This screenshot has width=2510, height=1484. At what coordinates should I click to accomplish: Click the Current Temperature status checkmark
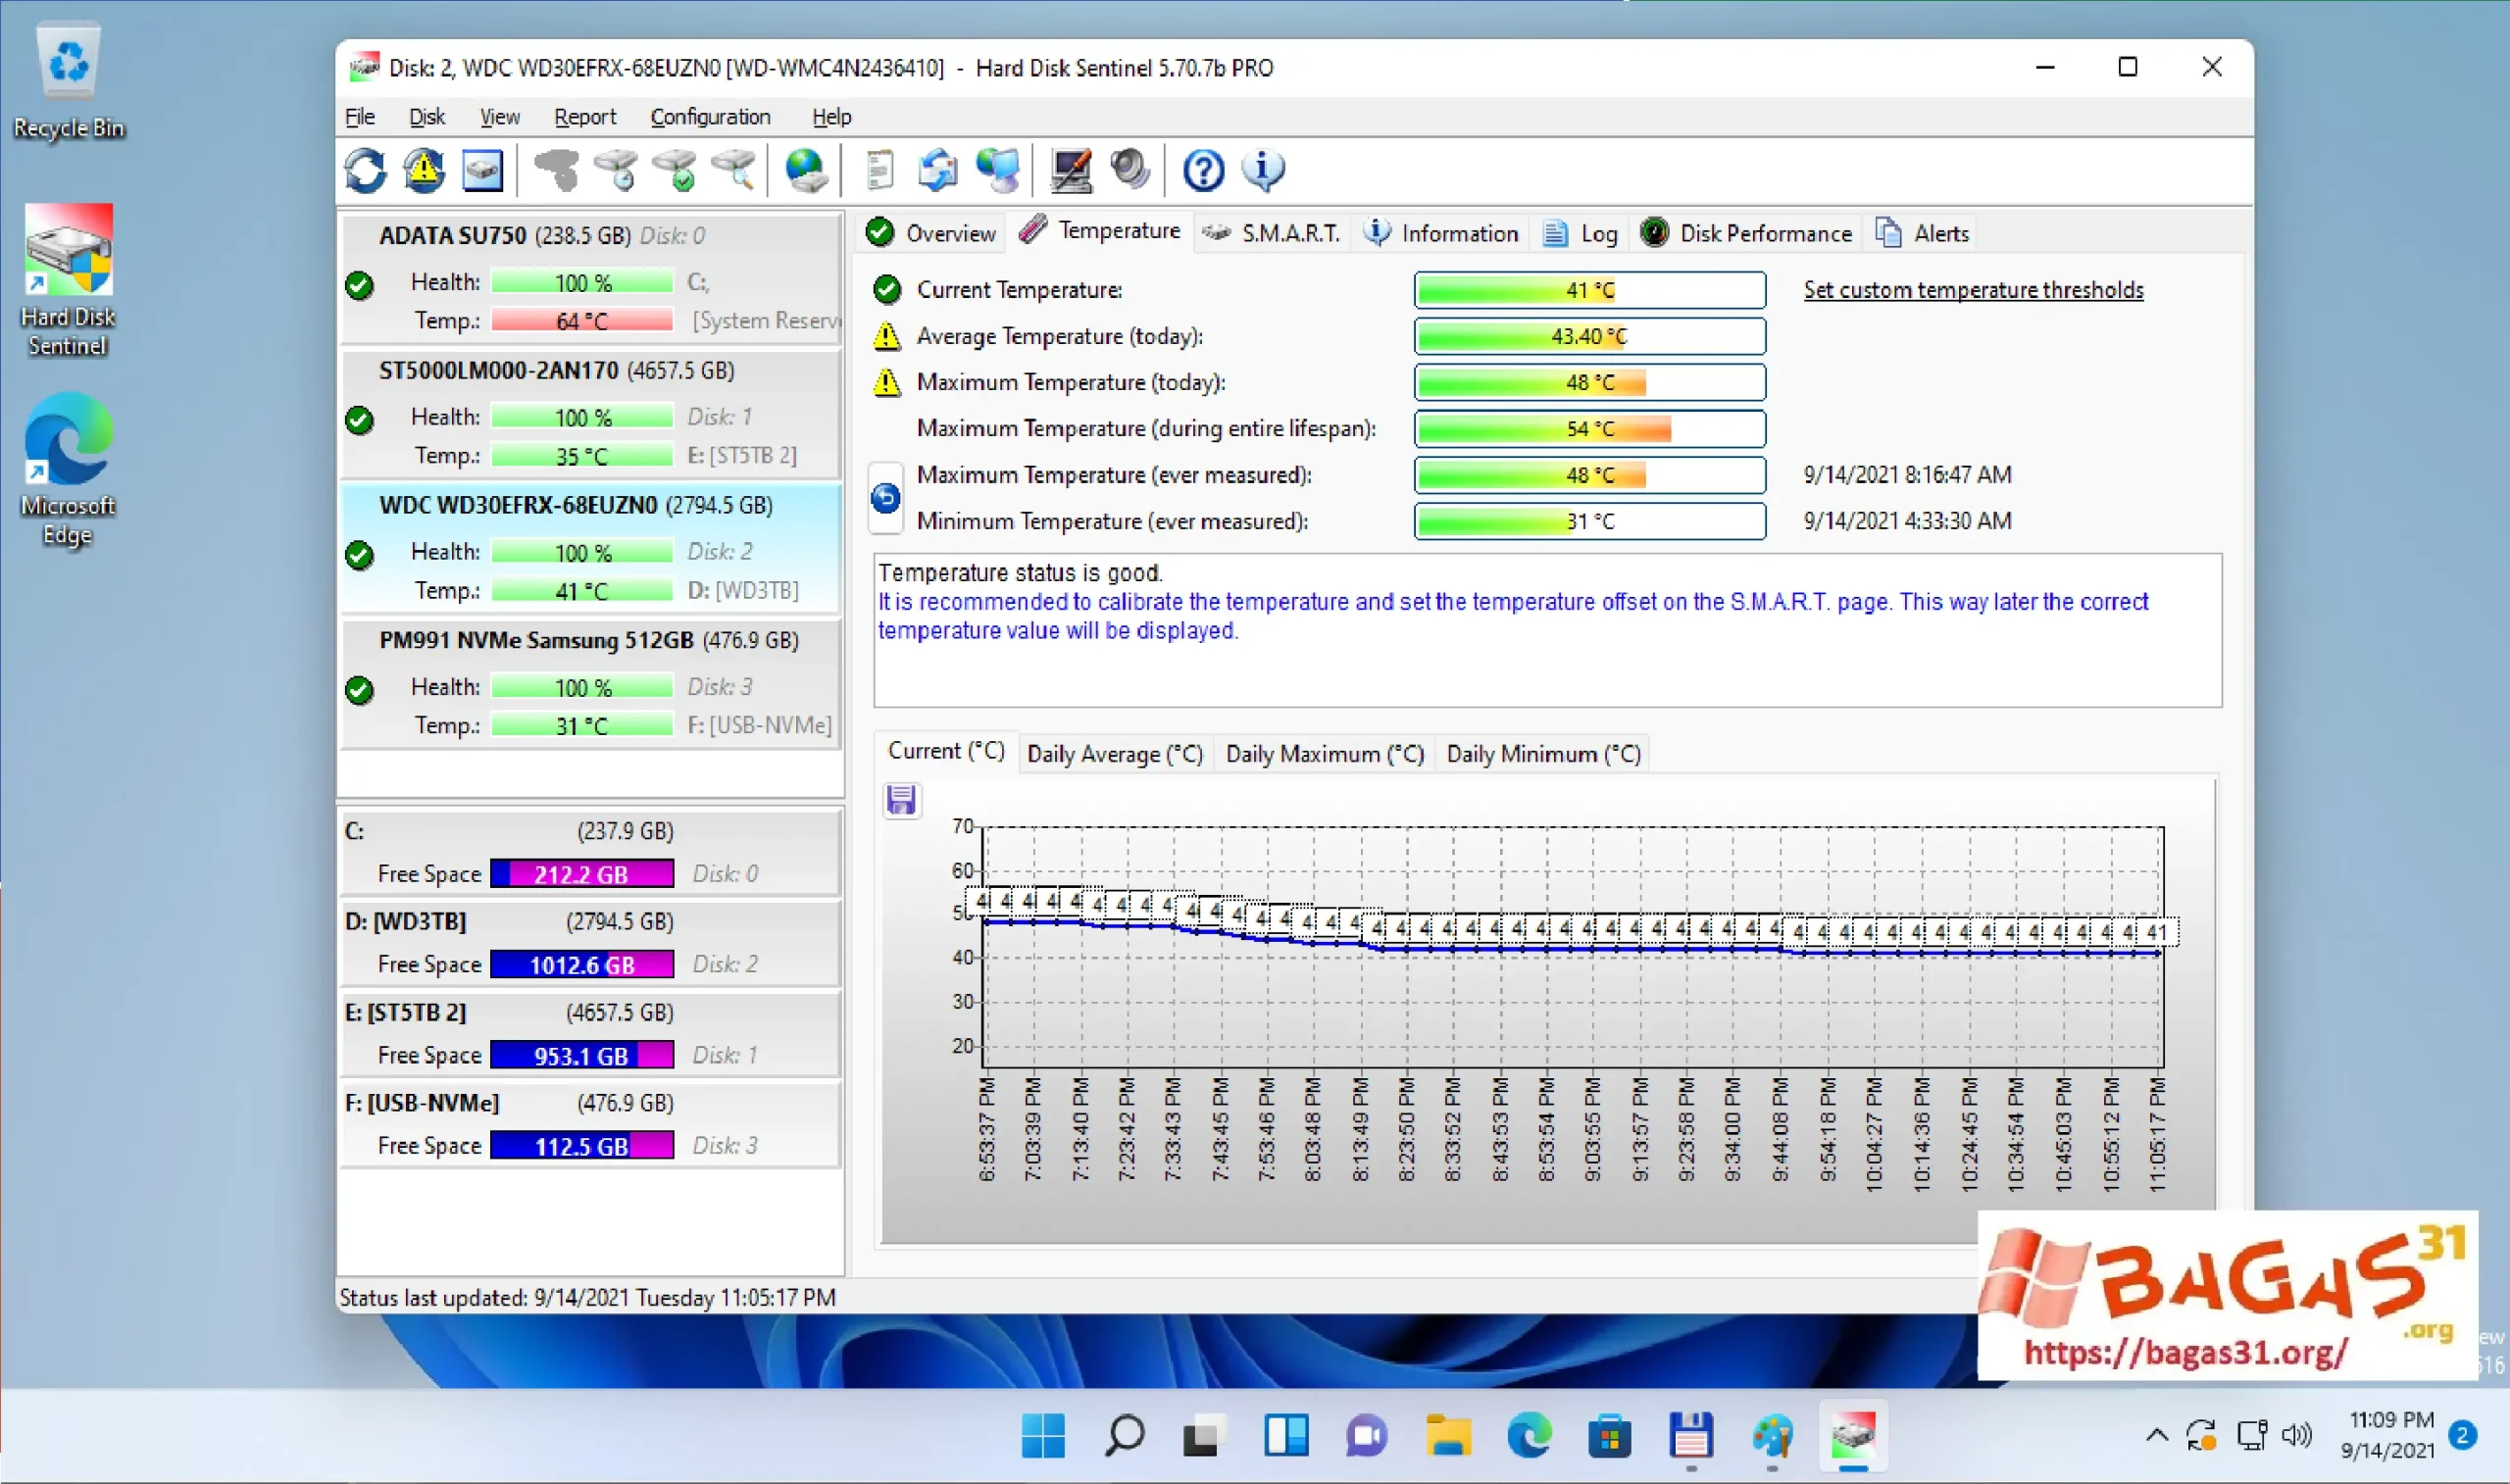click(886, 289)
